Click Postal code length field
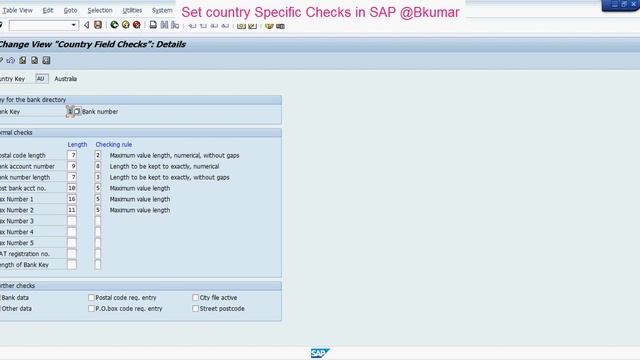 72,156
